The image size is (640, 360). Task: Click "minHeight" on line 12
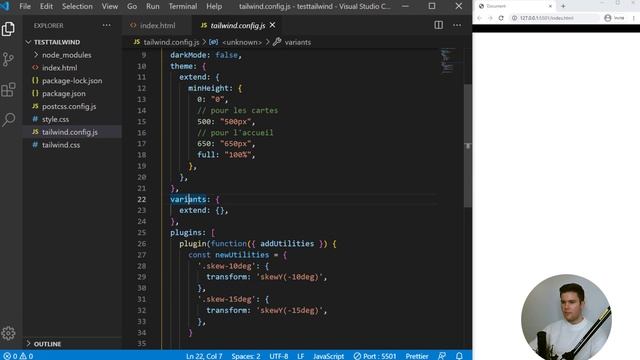[x=208, y=88]
